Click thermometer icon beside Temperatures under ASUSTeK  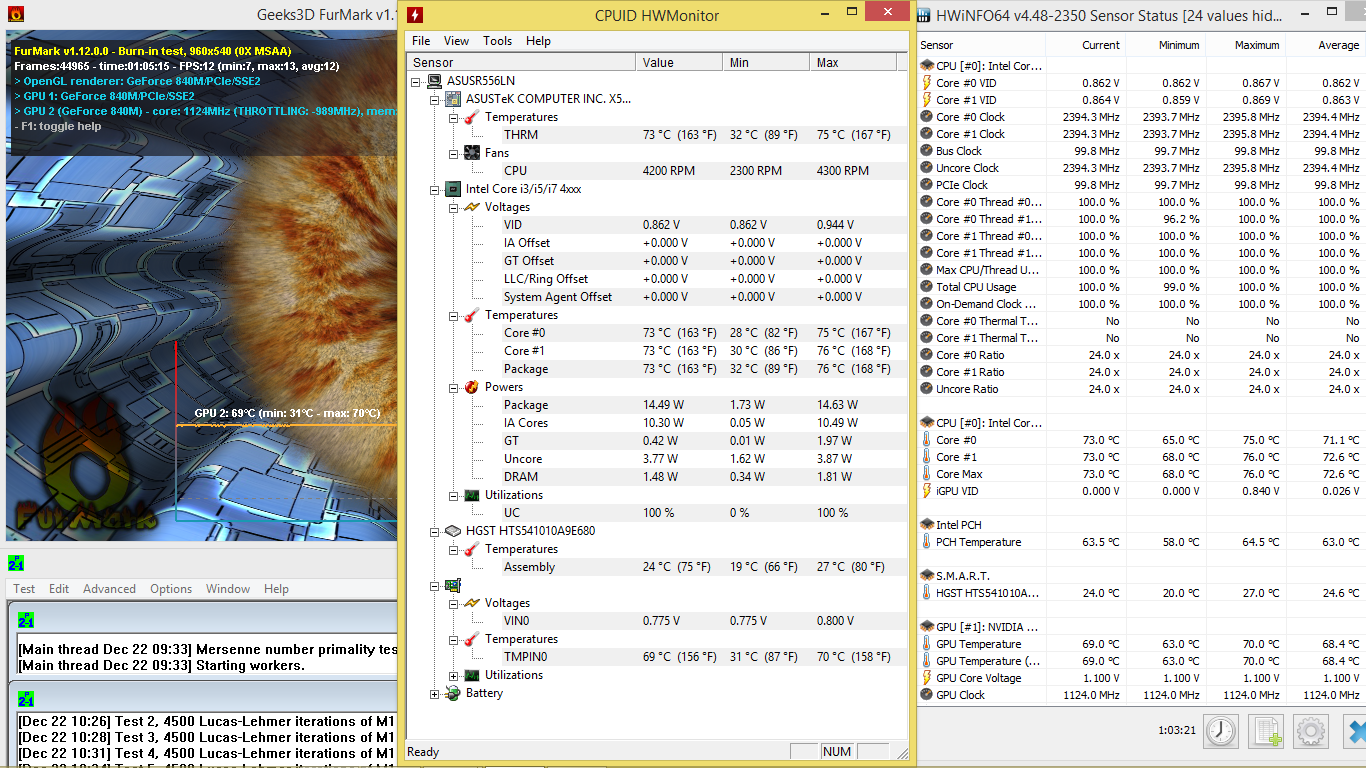click(472, 117)
